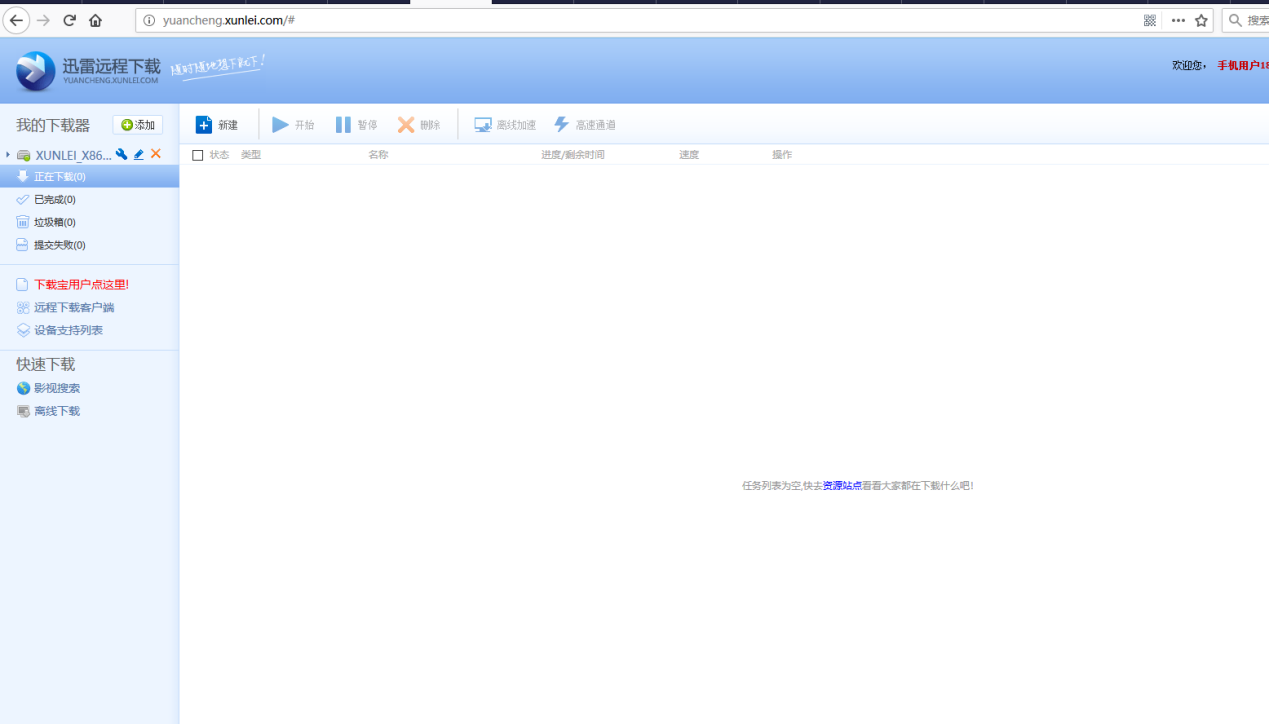This screenshot has height=724, width=1269.
Task: Click the 离线加速 toolbar button
Action: [505, 125]
